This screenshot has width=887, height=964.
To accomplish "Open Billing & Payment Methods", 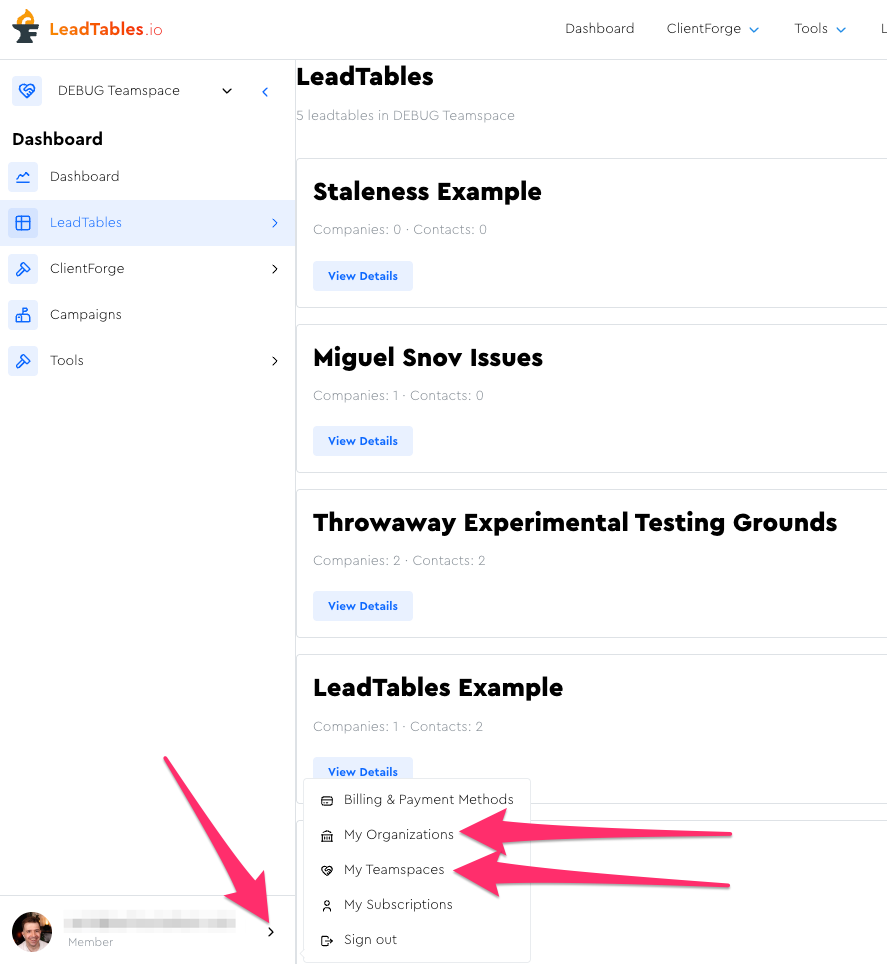I will pyautogui.click(x=428, y=800).
